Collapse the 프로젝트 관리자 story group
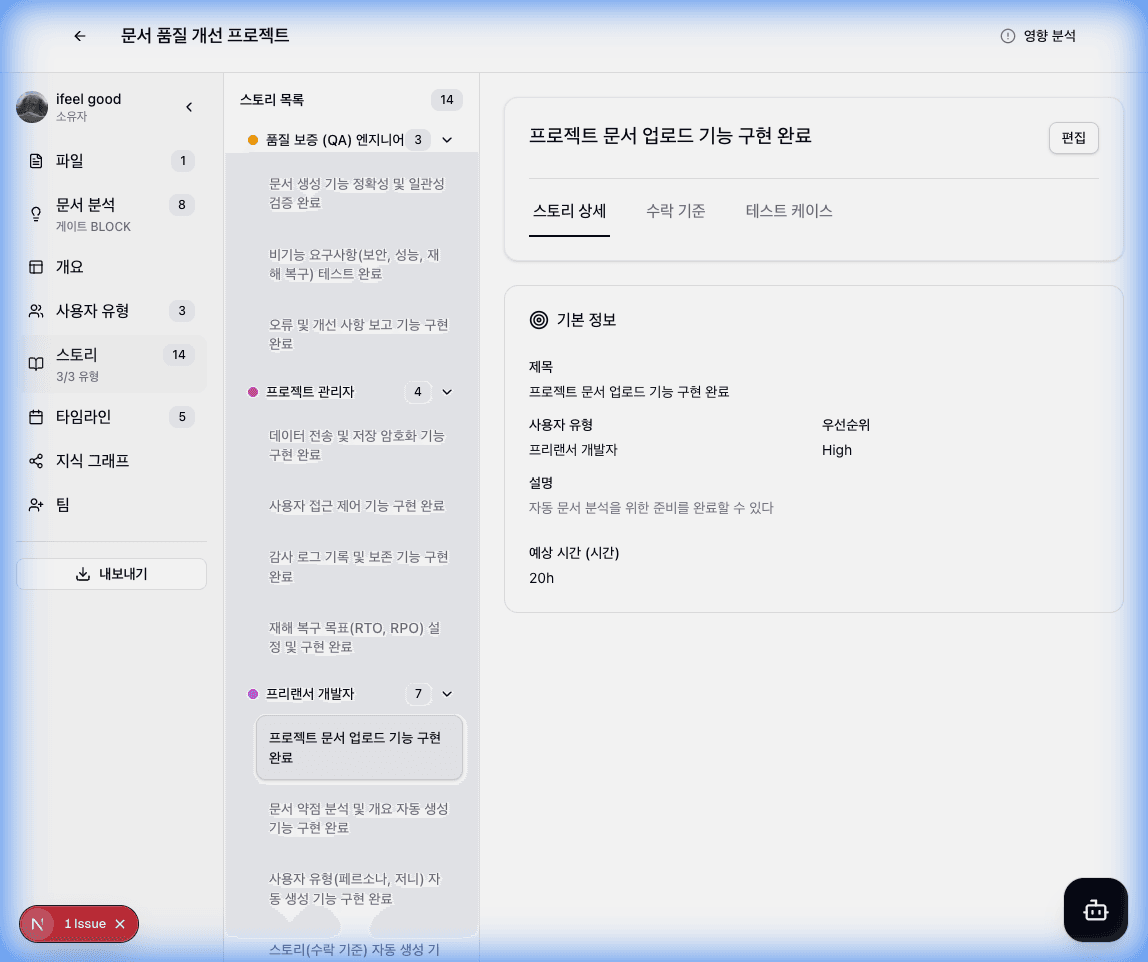Screen dimensions: 1148x962 pos(447,392)
